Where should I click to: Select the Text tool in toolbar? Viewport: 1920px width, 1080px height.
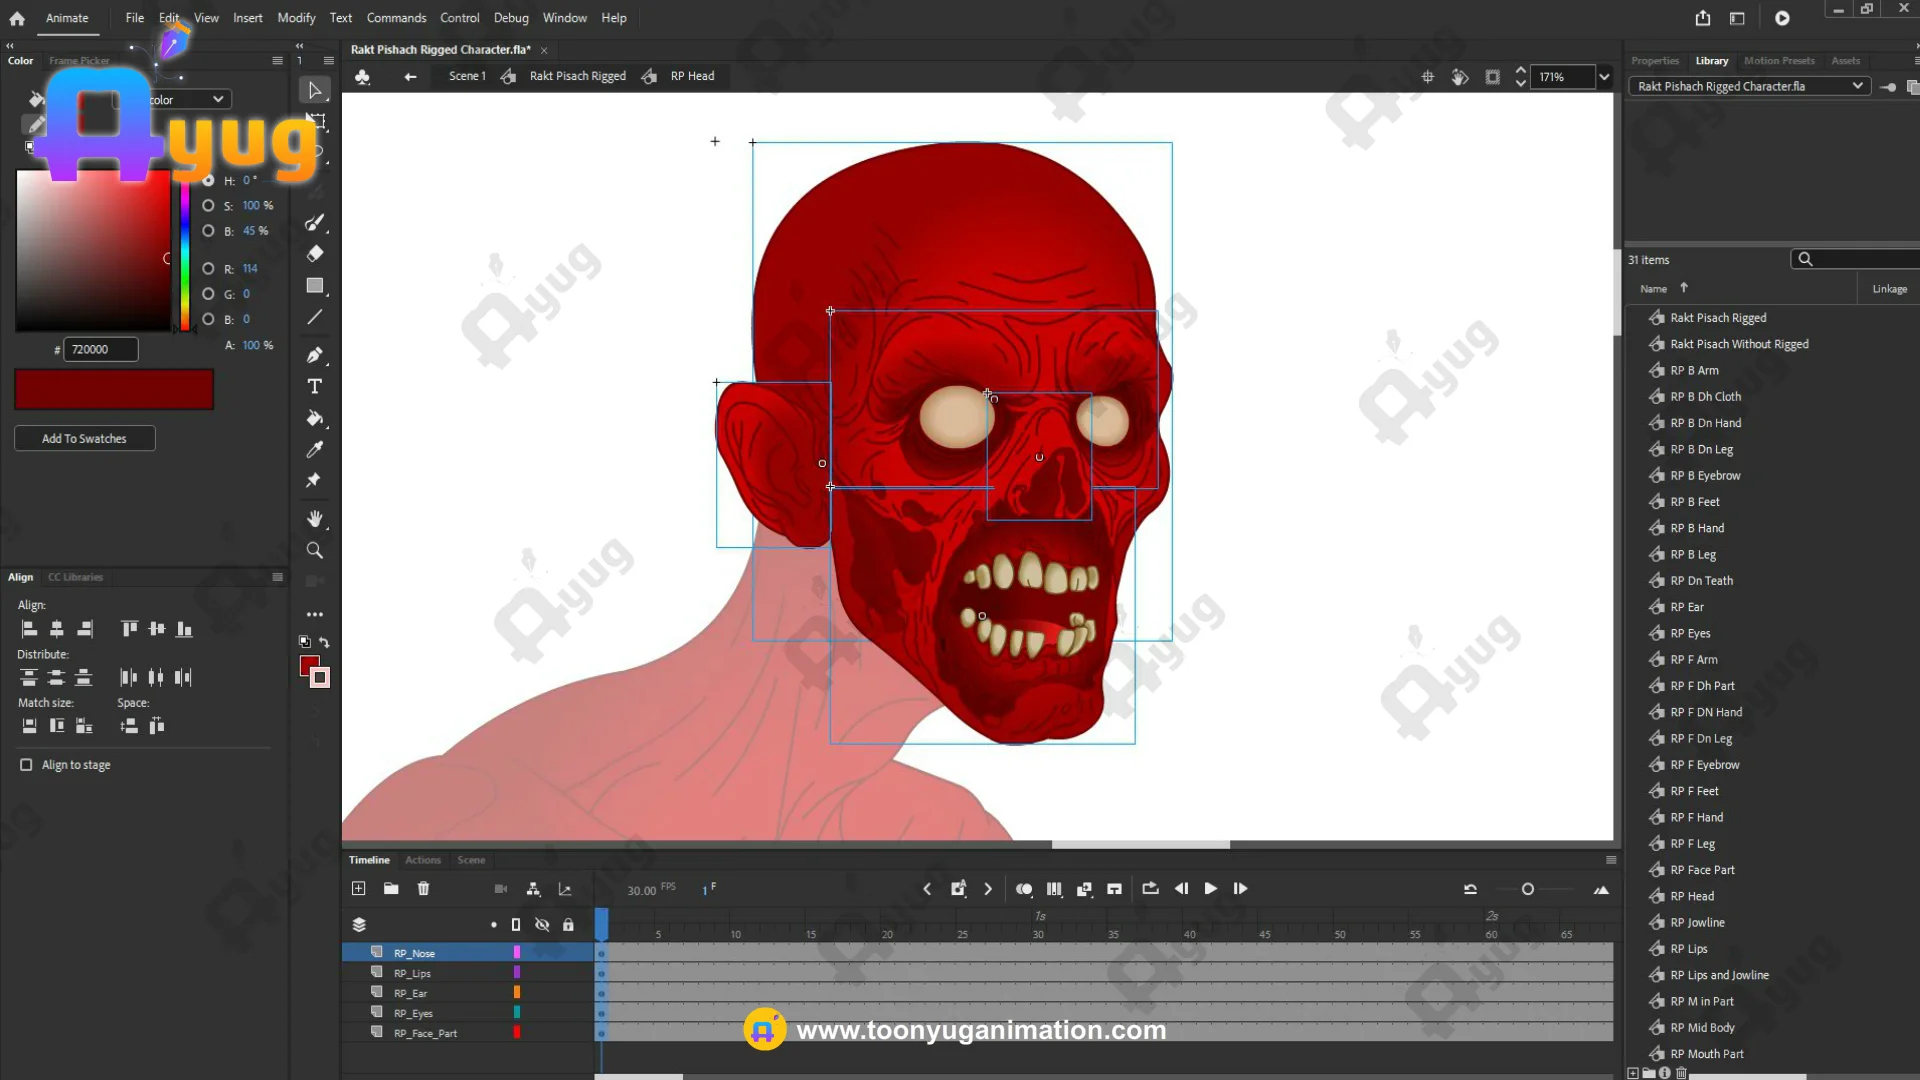pyautogui.click(x=314, y=387)
